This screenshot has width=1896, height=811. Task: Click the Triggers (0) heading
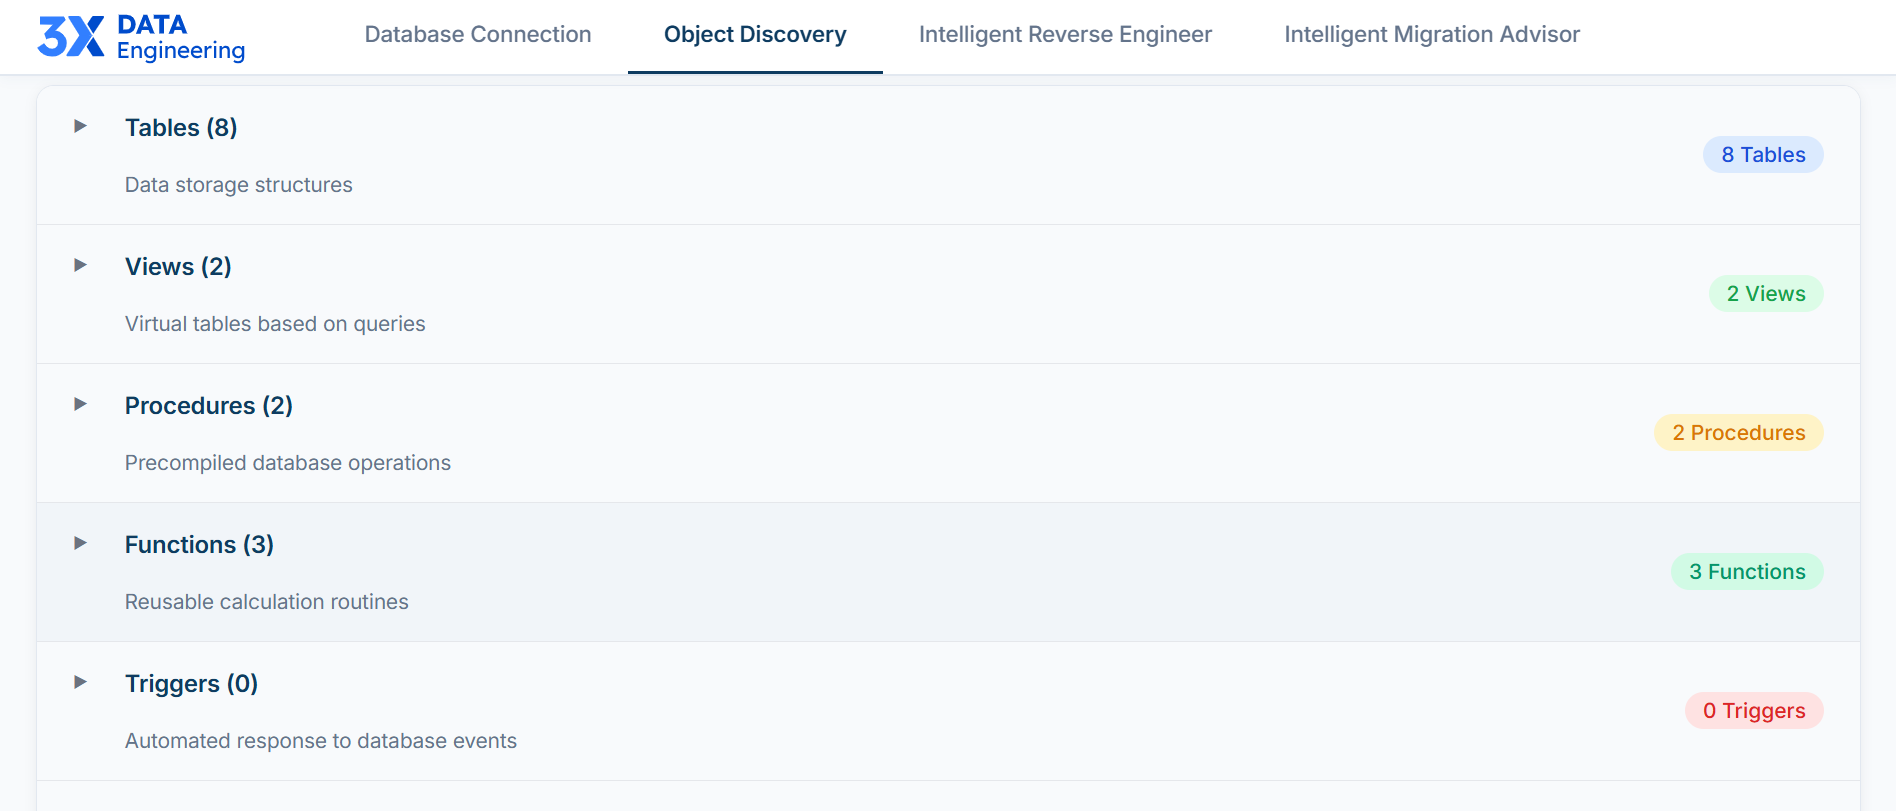click(x=191, y=684)
